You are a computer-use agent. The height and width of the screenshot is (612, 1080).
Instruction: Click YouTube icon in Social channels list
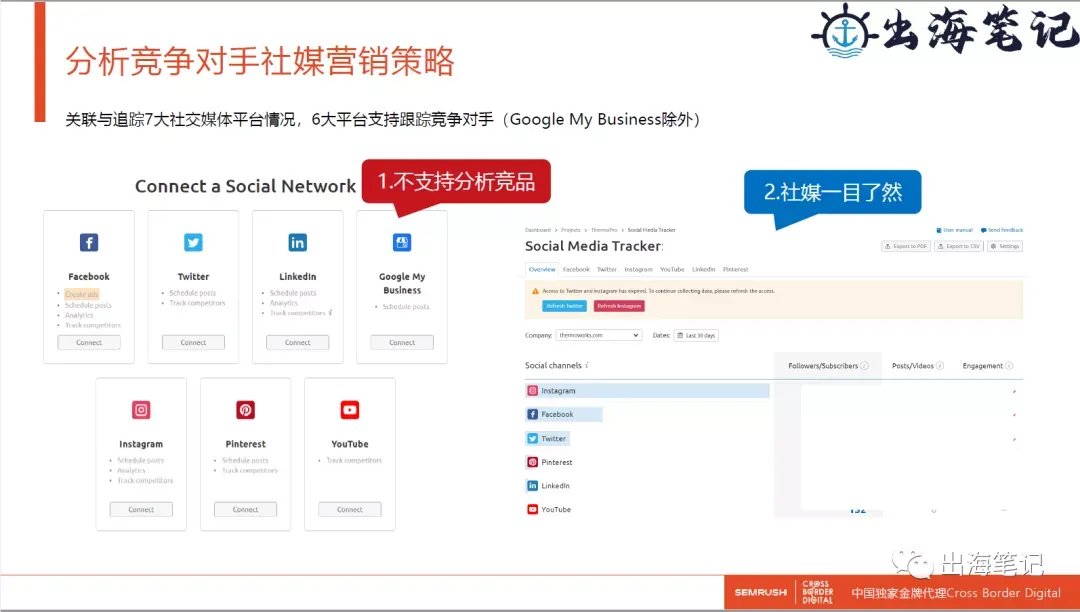point(532,509)
